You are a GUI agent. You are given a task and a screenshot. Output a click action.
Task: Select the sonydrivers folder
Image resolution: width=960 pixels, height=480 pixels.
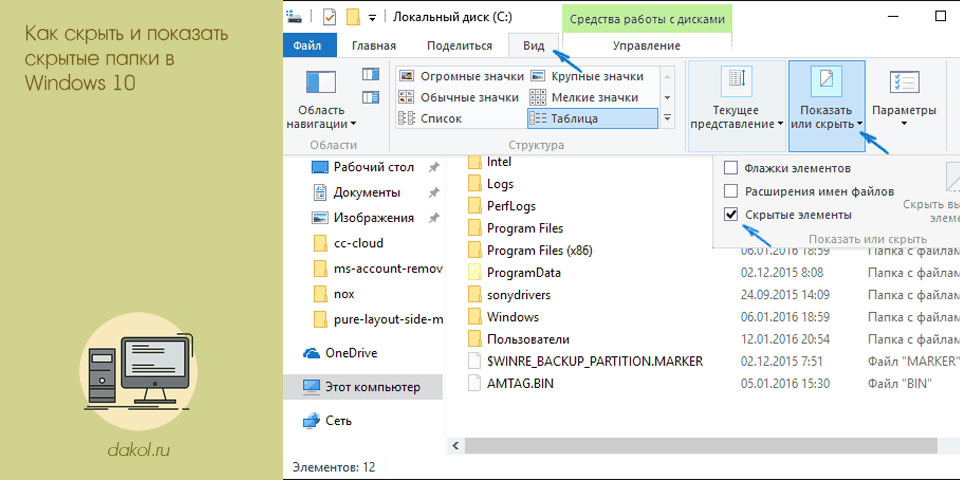509,294
